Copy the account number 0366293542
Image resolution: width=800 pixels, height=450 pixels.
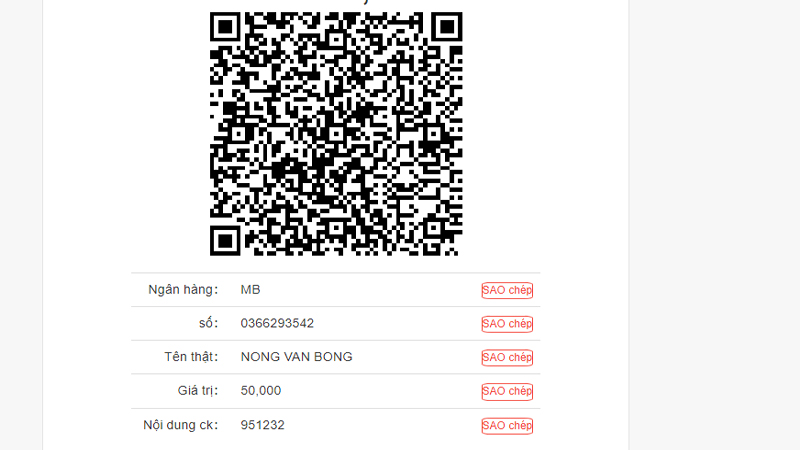507,324
